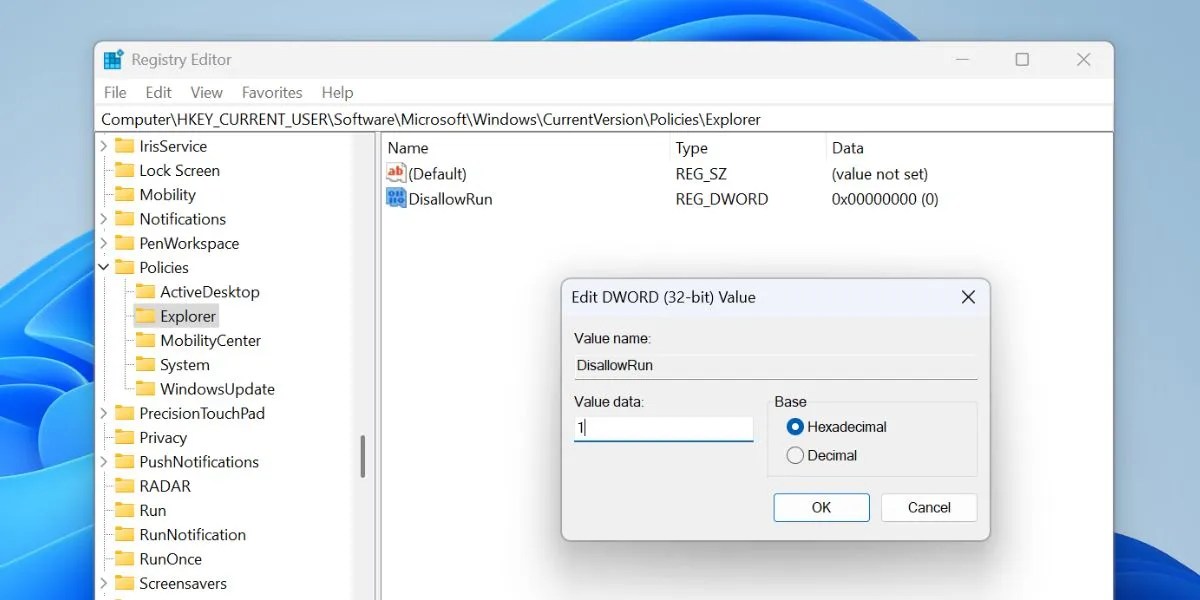Click the WindowsUpdate folder icon
1200x600 pixels.
146,389
